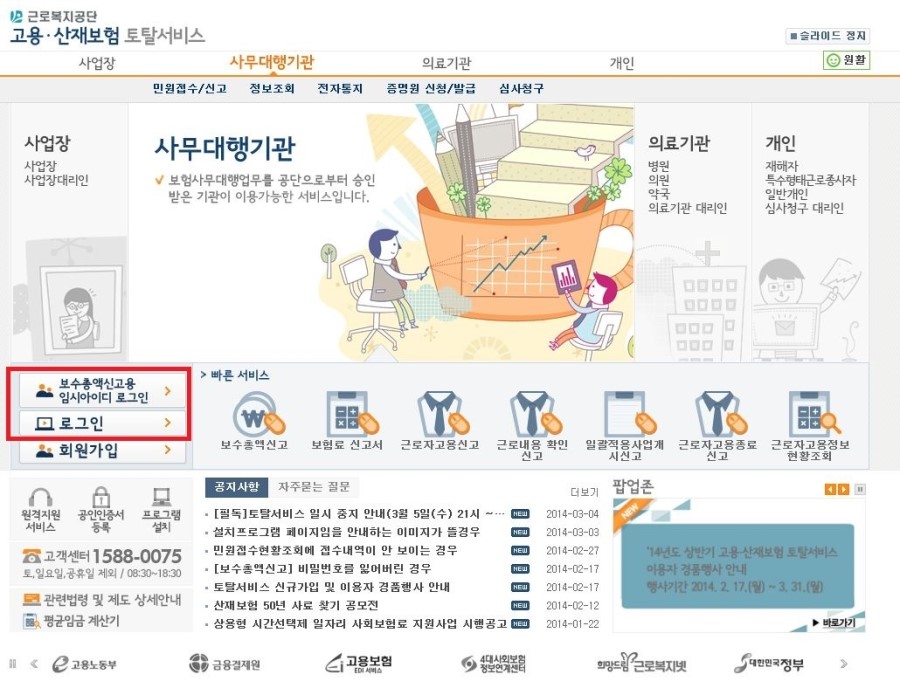Image resolution: width=900 pixels, height=688 pixels.
Task: Select the 의료기관 panel with hospital image
Action: point(693,232)
